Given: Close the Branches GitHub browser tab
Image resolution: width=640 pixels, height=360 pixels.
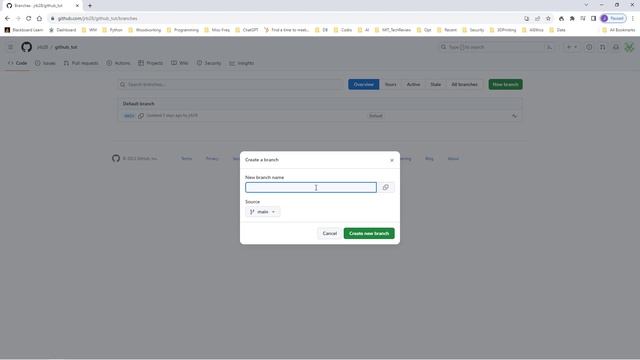Looking at the screenshot, I should (x=77, y=6).
